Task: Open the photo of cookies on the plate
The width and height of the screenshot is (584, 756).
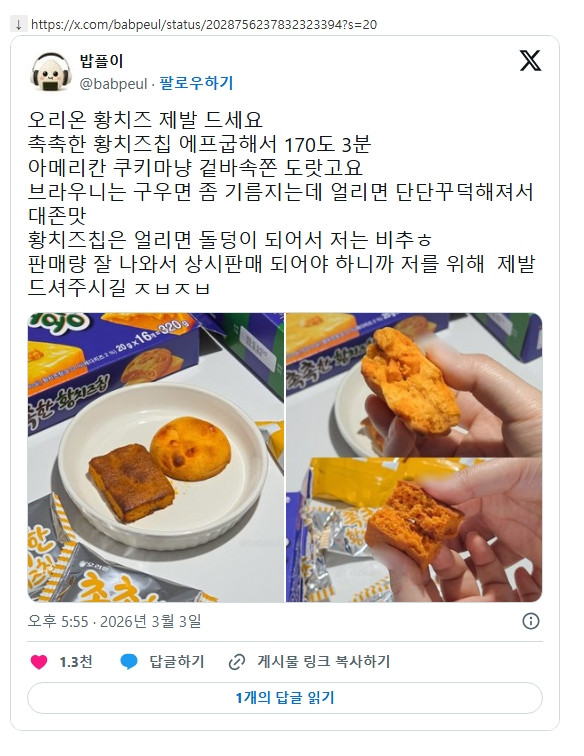Action: point(156,457)
